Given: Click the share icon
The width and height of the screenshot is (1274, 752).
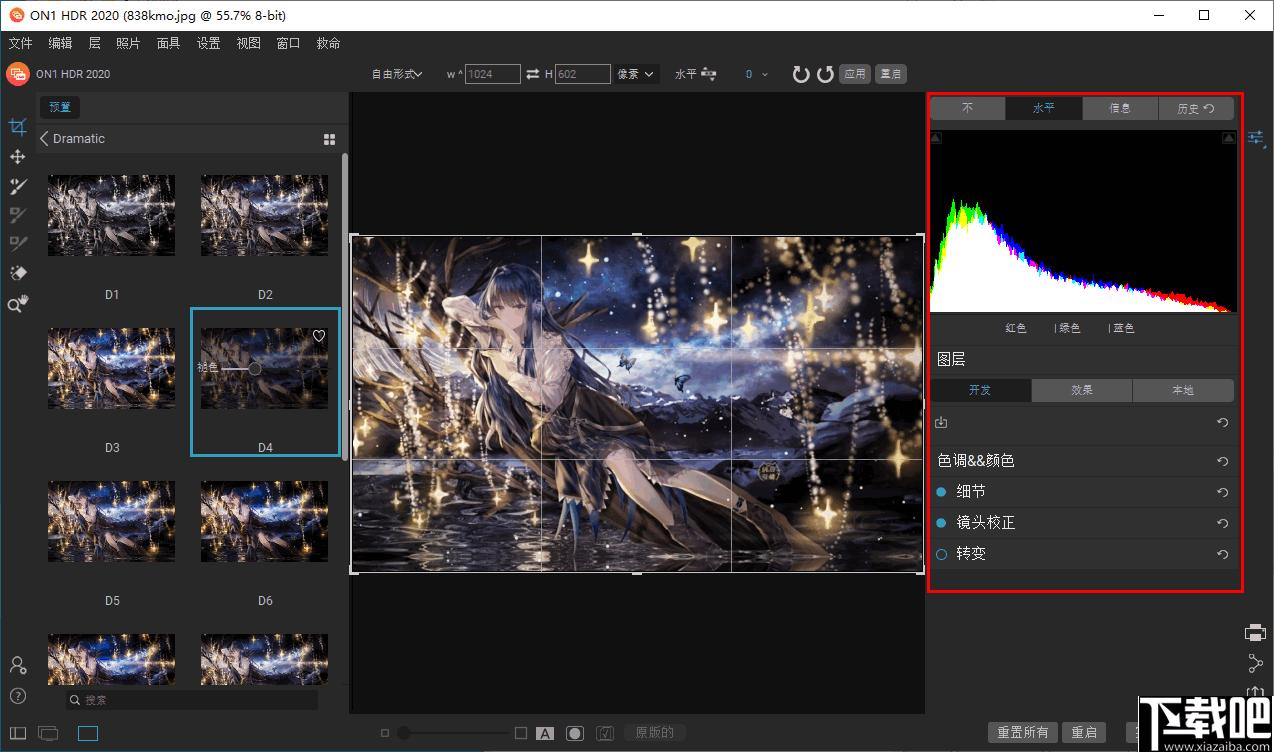Looking at the screenshot, I should 1256,663.
